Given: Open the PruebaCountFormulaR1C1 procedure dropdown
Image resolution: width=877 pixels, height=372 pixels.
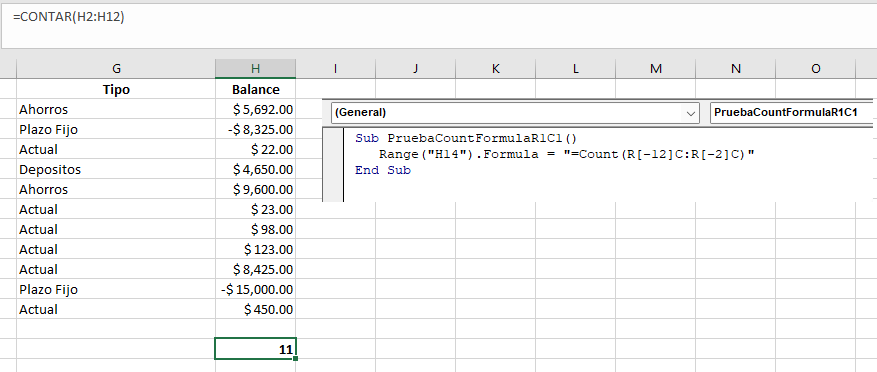Looking at the screenshot, I should tap(791, 112).
